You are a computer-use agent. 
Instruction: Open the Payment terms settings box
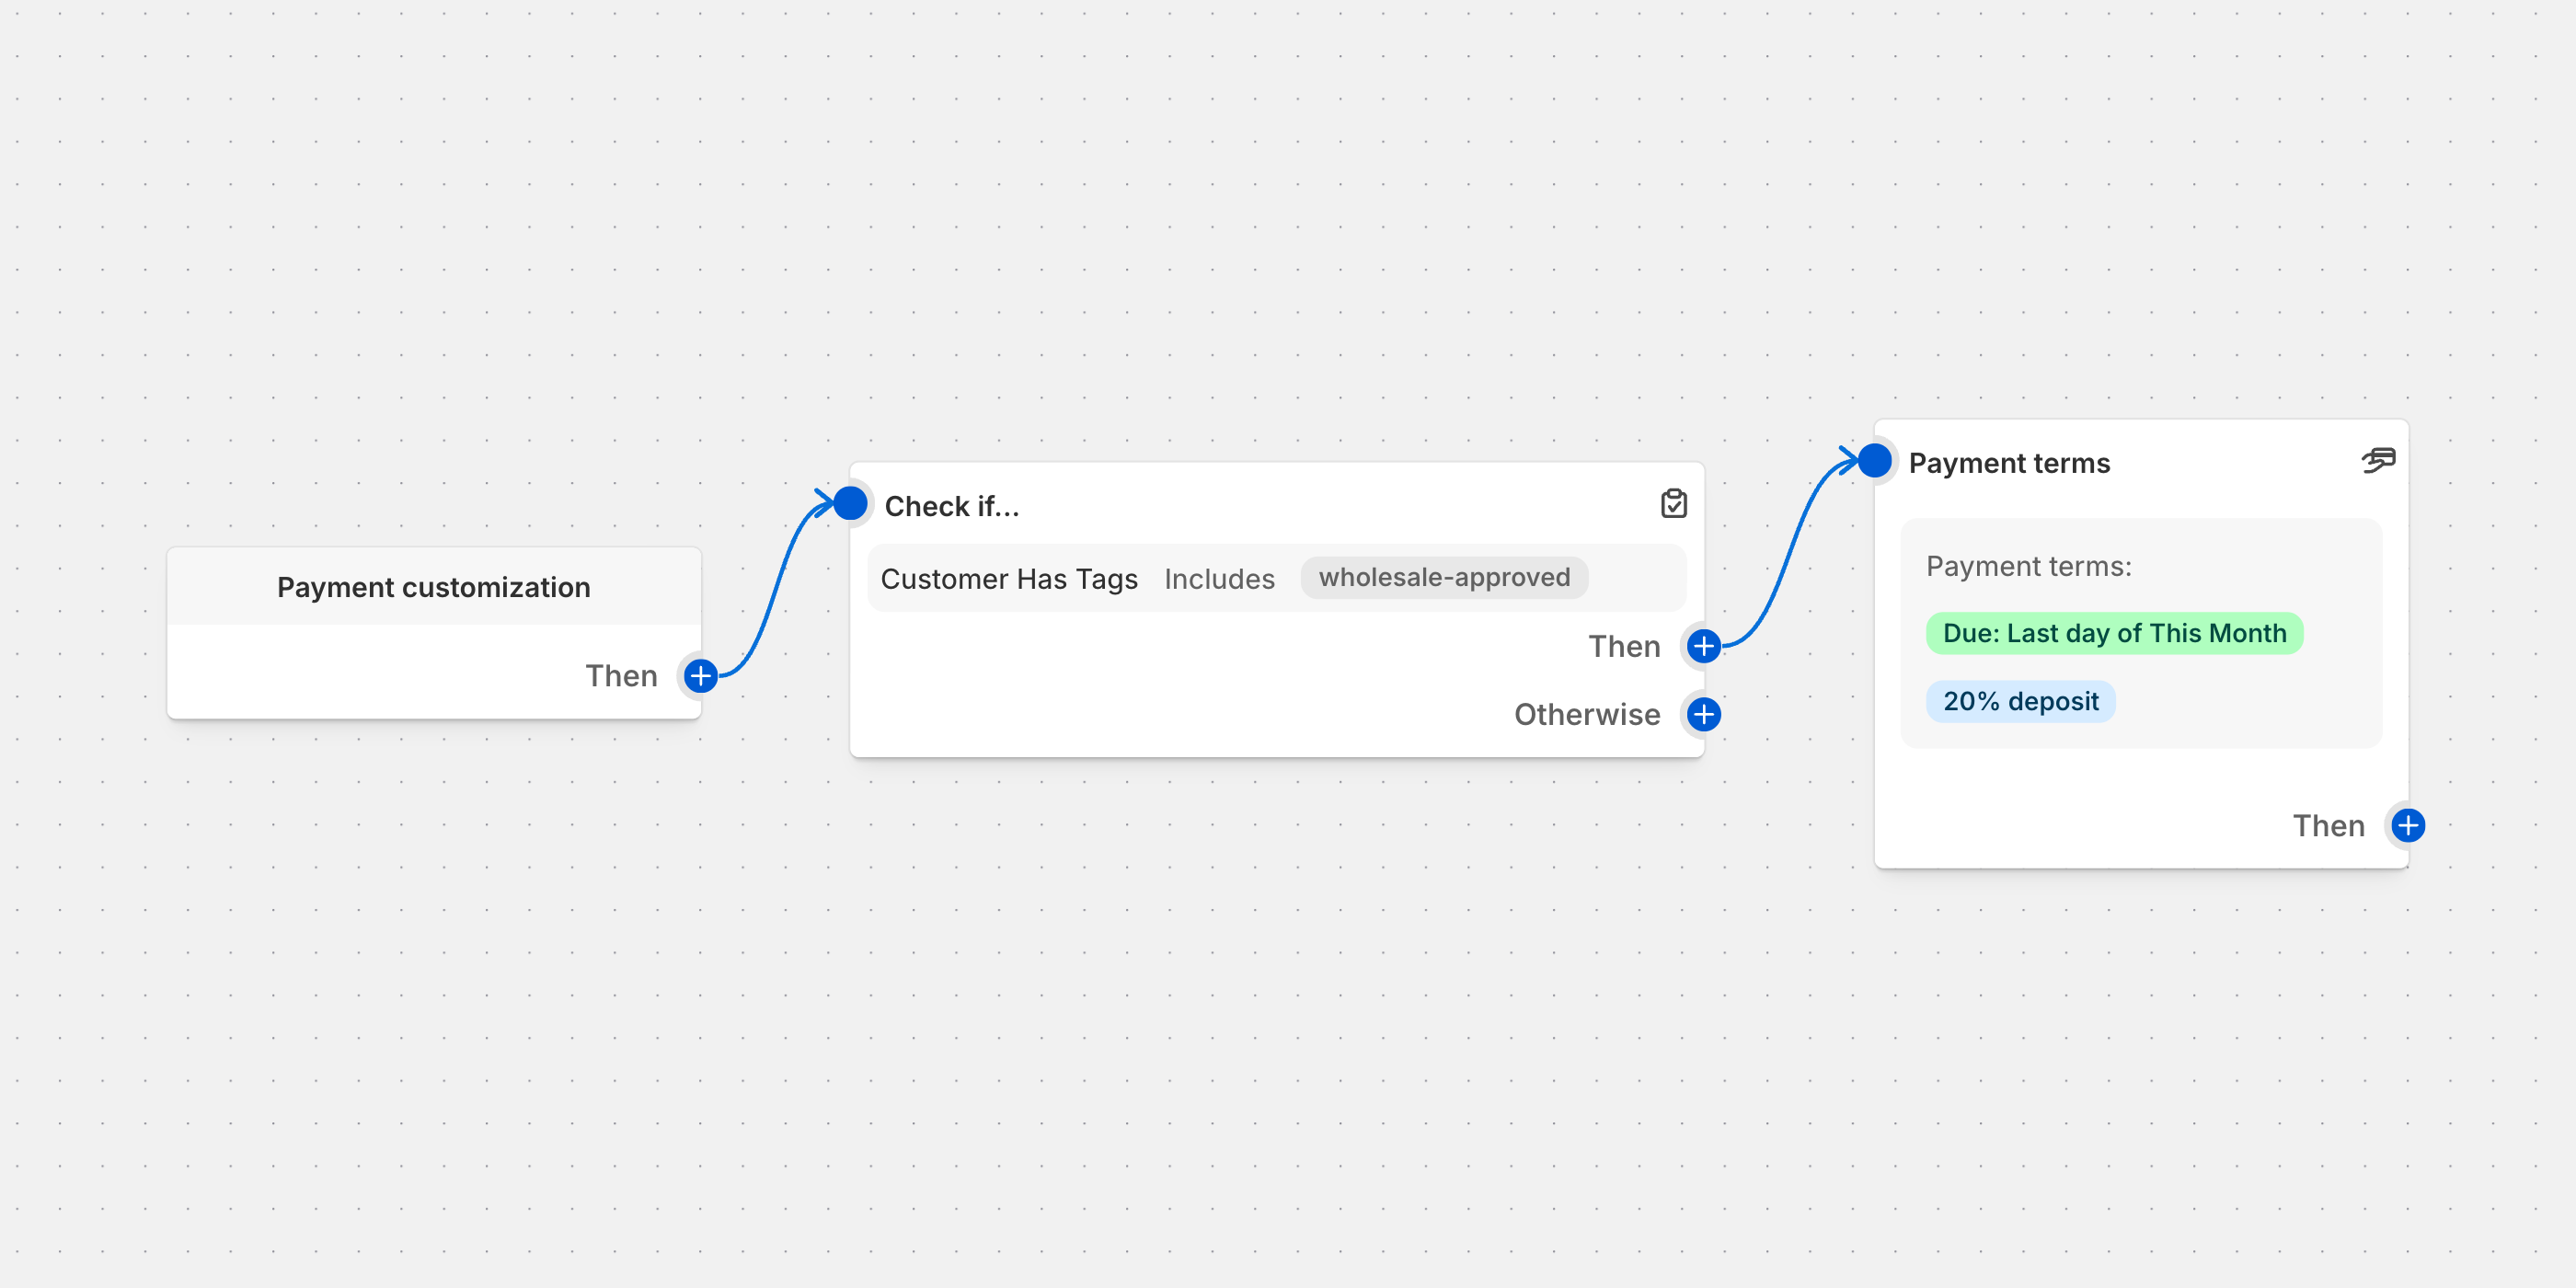coord(2141,633)
